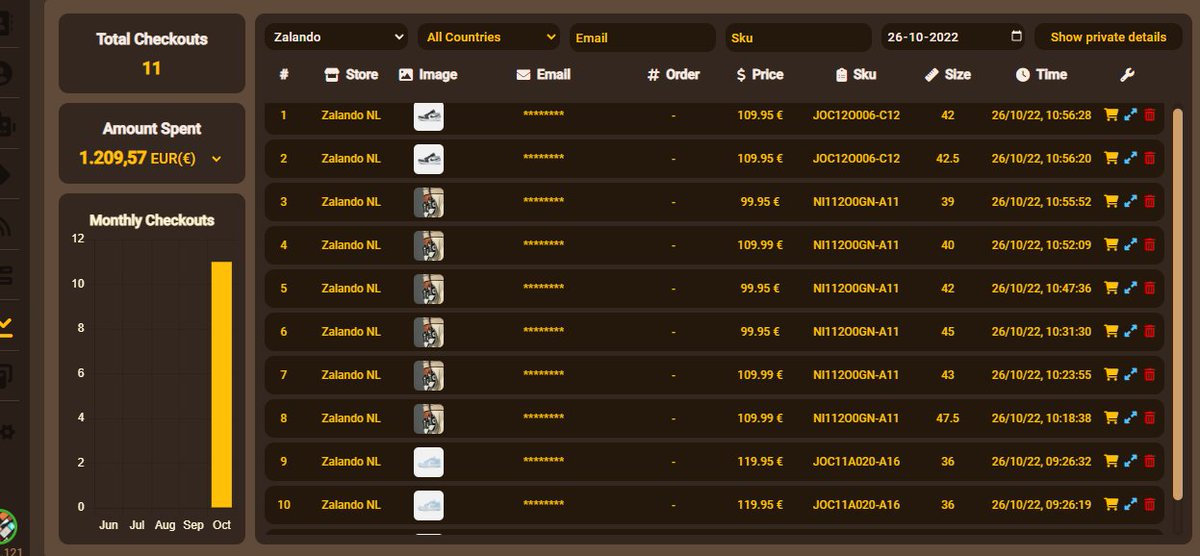1200x556 pixels.
Task: Click SKU NI112O0GN-A11 in row 5
Action: (x=856, y=288)
